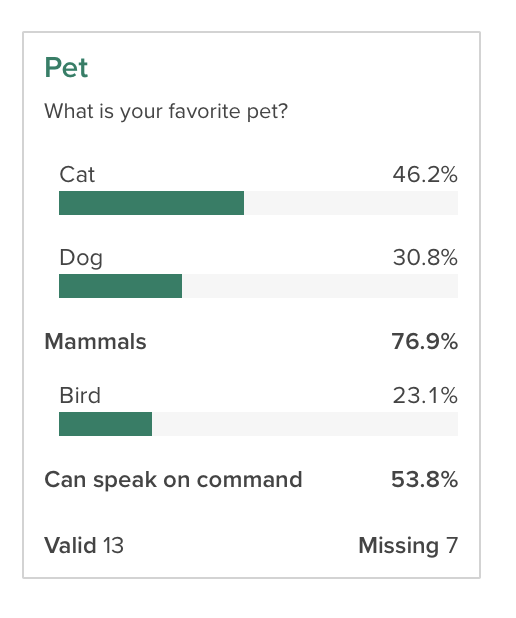Select the question text about favorite pet
The image size is (516, 618).
point(166,112)
